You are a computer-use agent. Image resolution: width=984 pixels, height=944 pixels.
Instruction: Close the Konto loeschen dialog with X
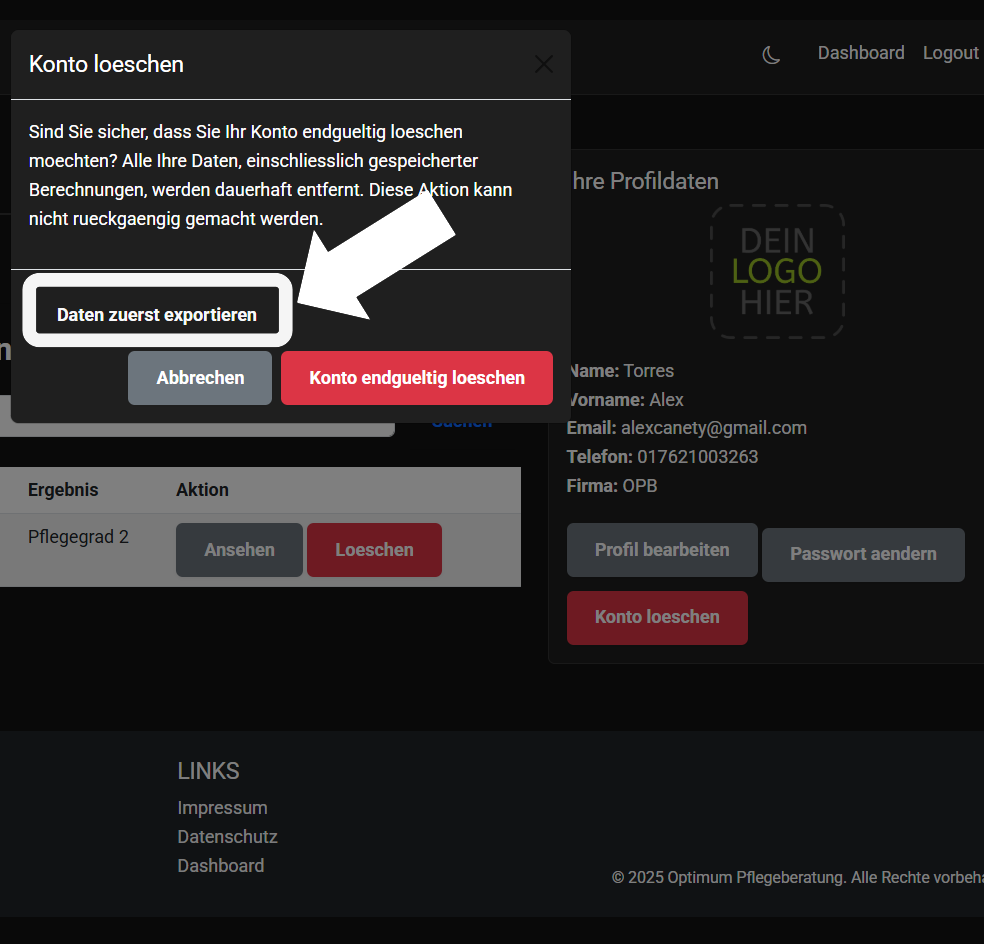[x=543, y=65]
